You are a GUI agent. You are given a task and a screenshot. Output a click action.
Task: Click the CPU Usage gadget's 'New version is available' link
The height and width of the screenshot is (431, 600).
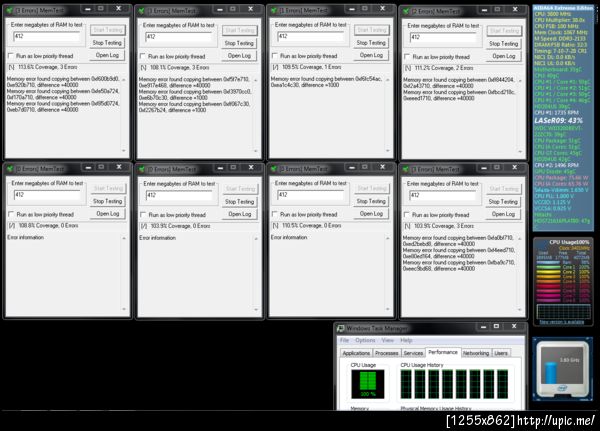562,322
